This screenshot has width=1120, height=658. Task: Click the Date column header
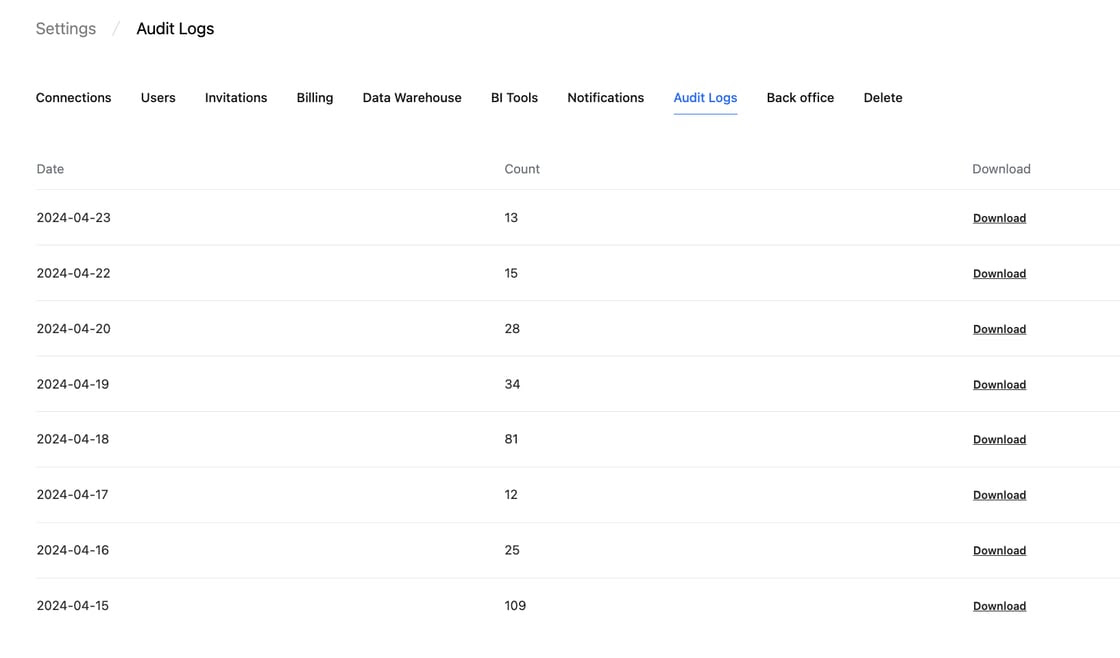(x=50, y=169)
